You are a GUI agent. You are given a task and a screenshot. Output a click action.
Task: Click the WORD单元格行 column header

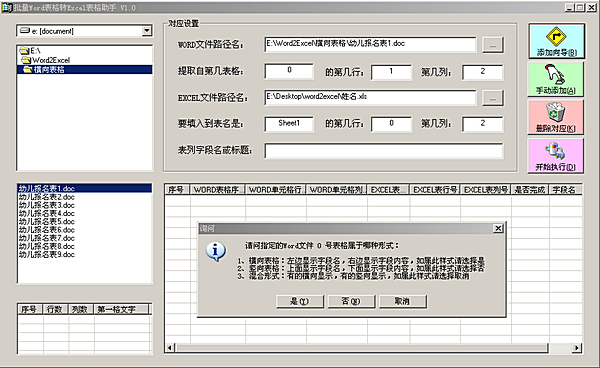pyautogui.click(x=276, y=190)
